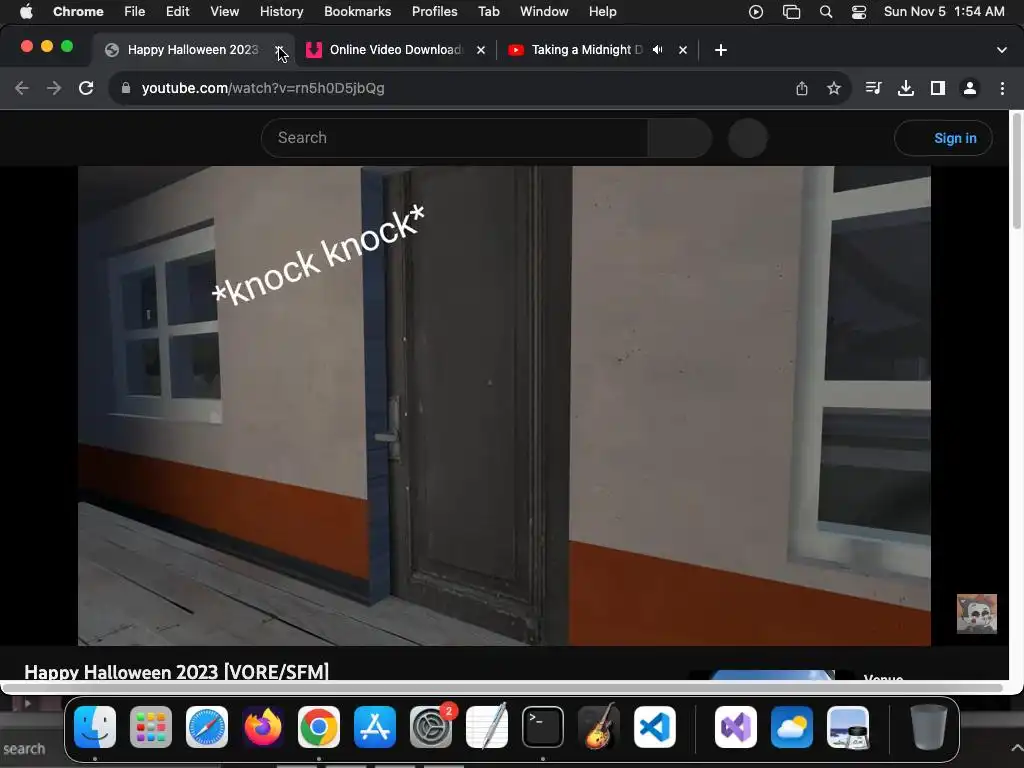Open Google Chrome from the Dock
The width and height of the screenshot is (1024, 768).
[x=319, y=727]
